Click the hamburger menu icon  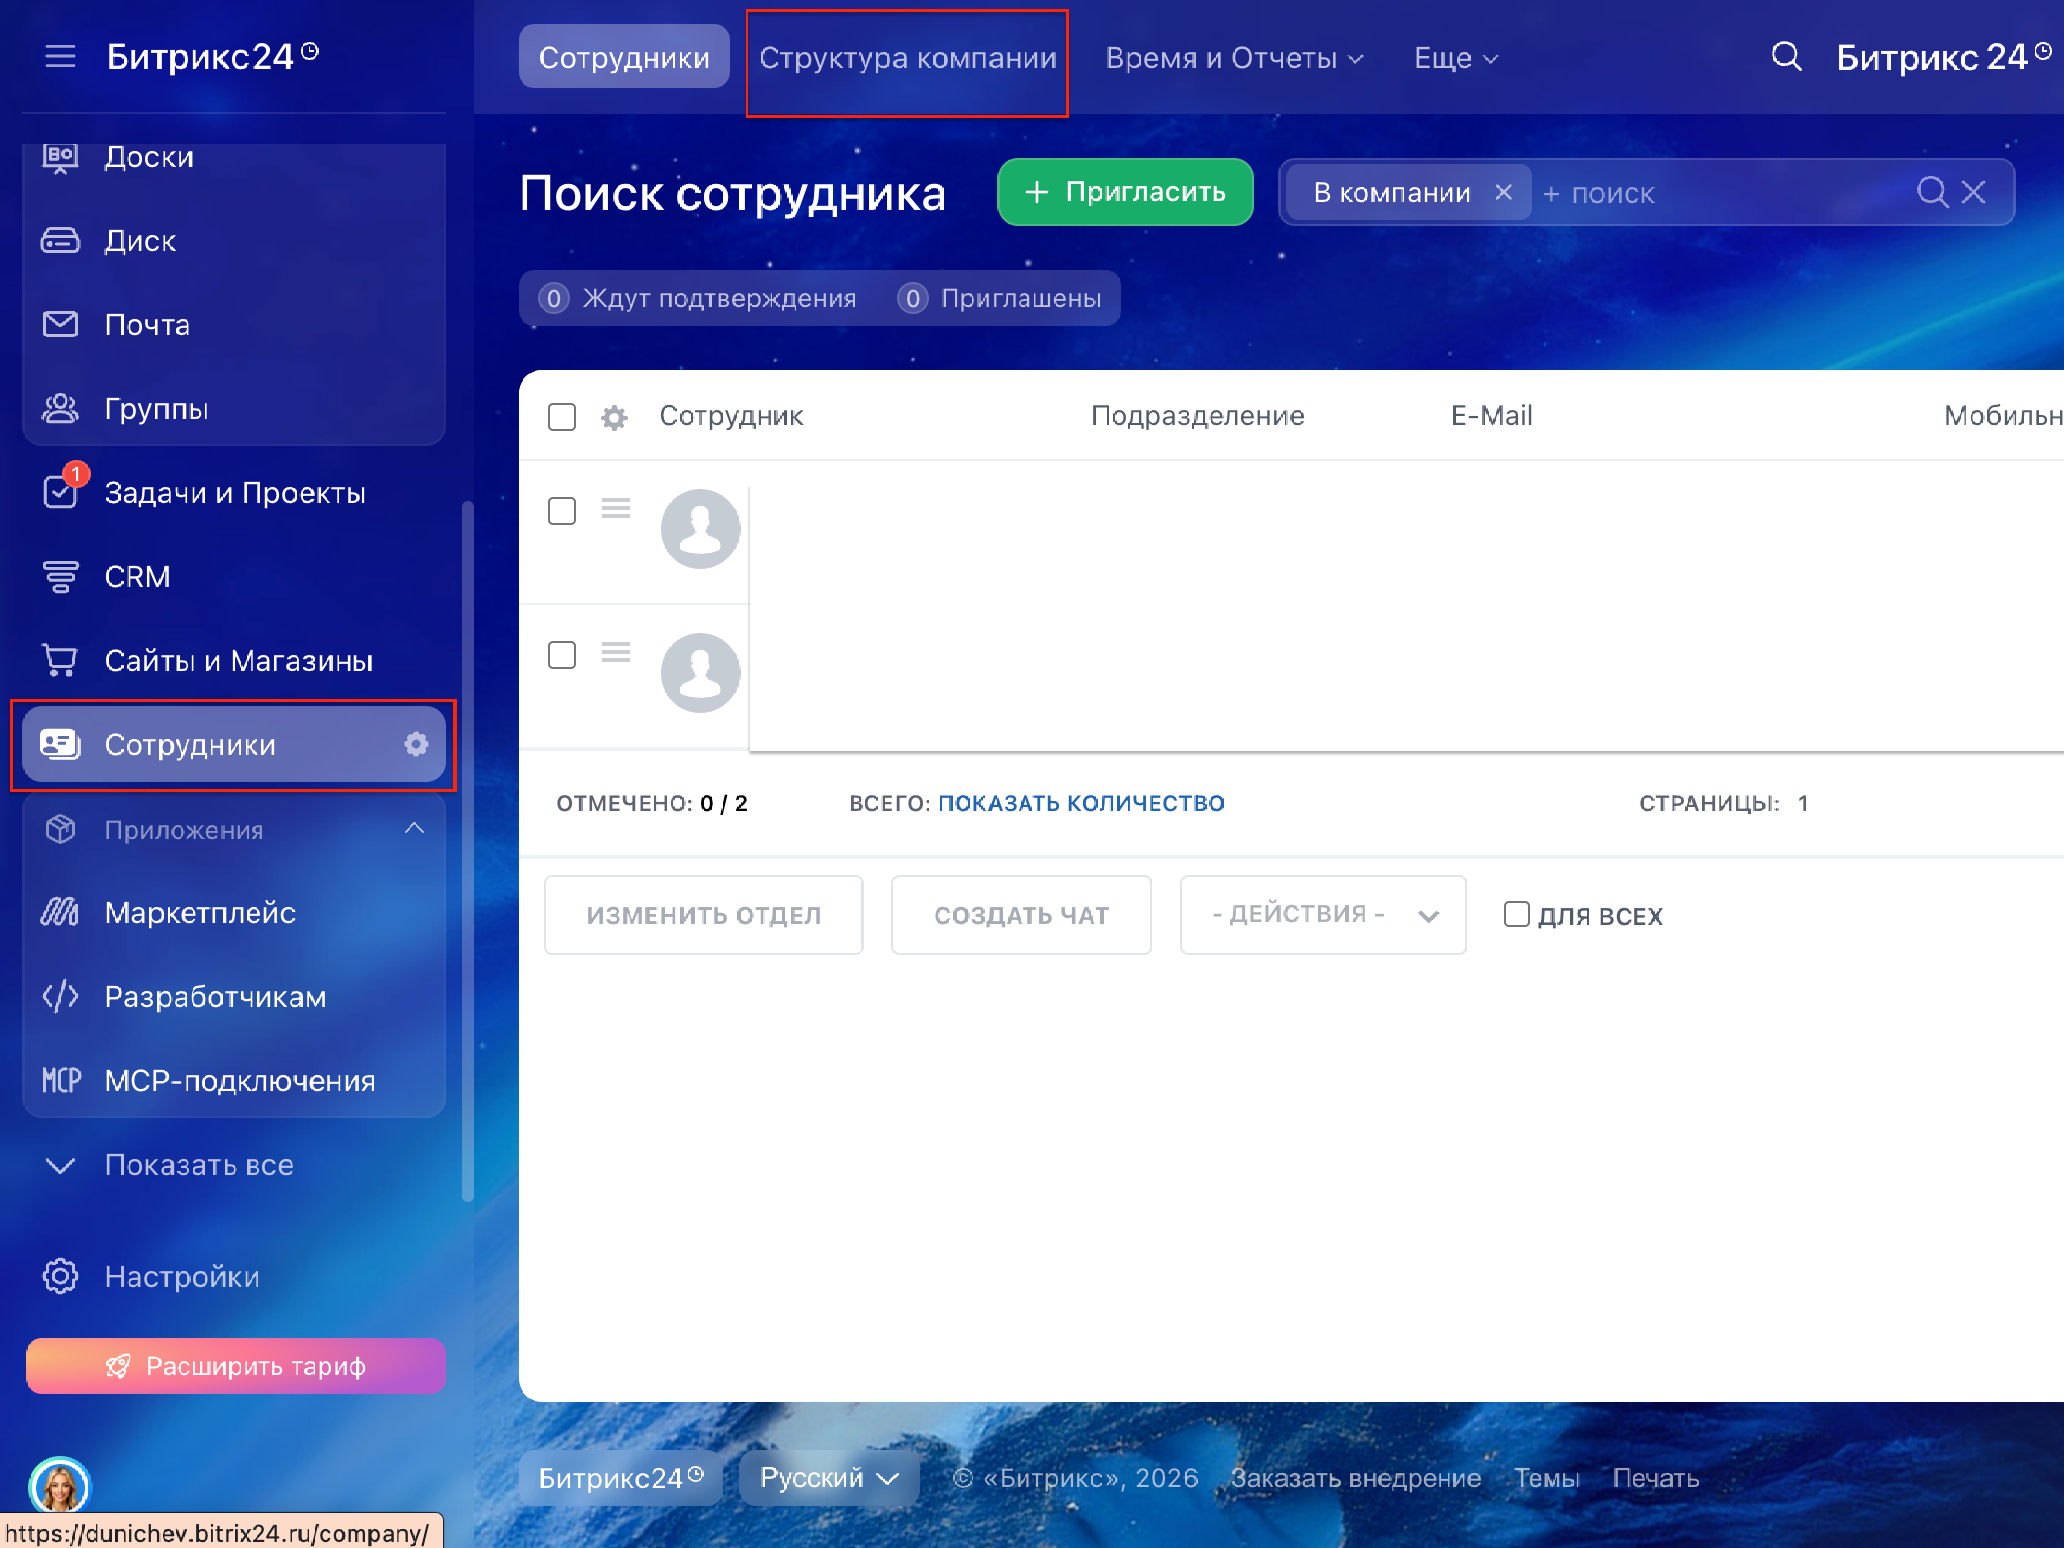60,56
